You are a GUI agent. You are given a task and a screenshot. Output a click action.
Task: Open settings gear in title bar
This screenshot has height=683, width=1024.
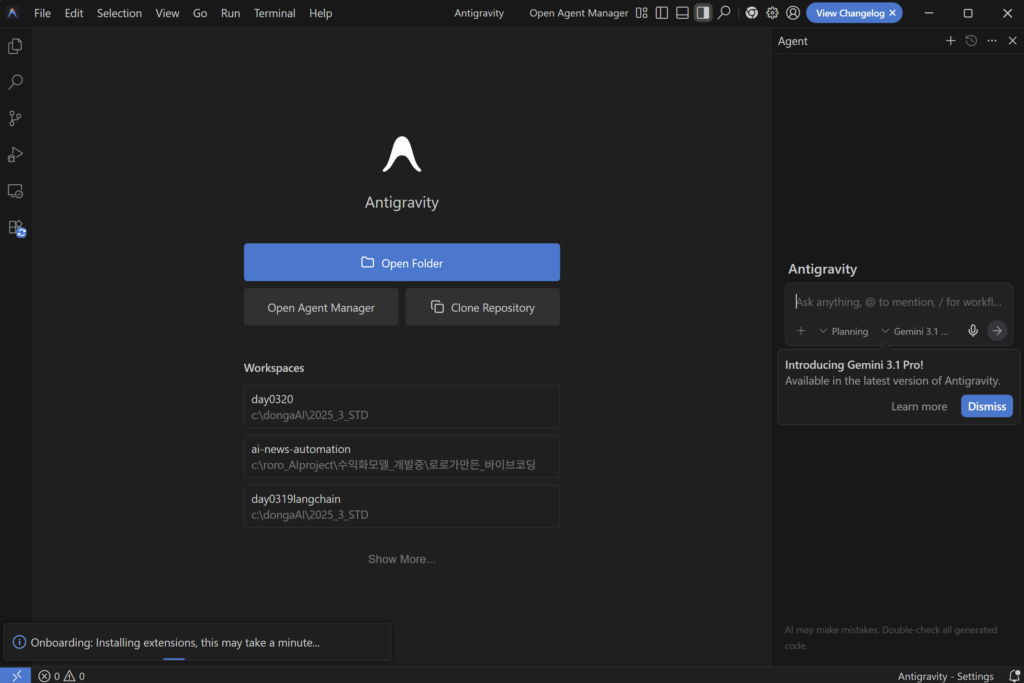tap(772, 12)
